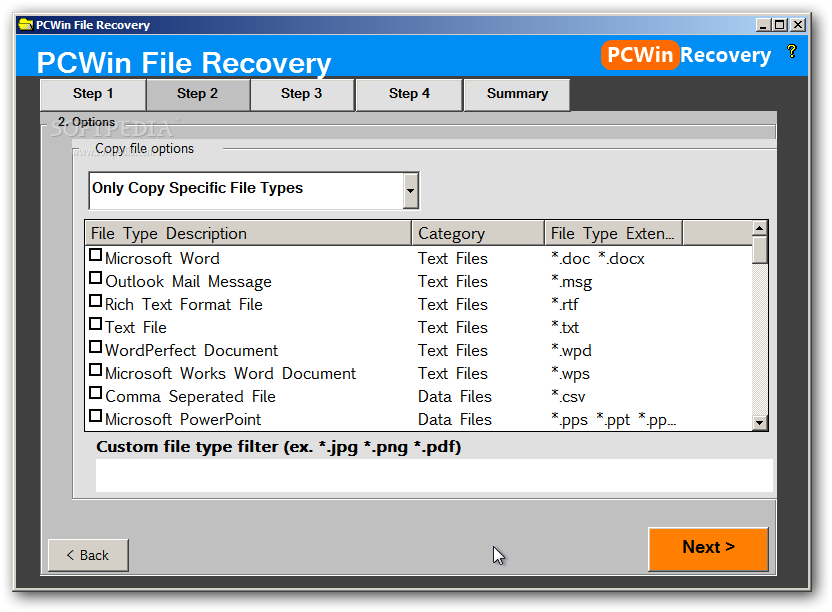Select the Step 2 tab
The image size is (832, 612).
[x=197, y=94]
